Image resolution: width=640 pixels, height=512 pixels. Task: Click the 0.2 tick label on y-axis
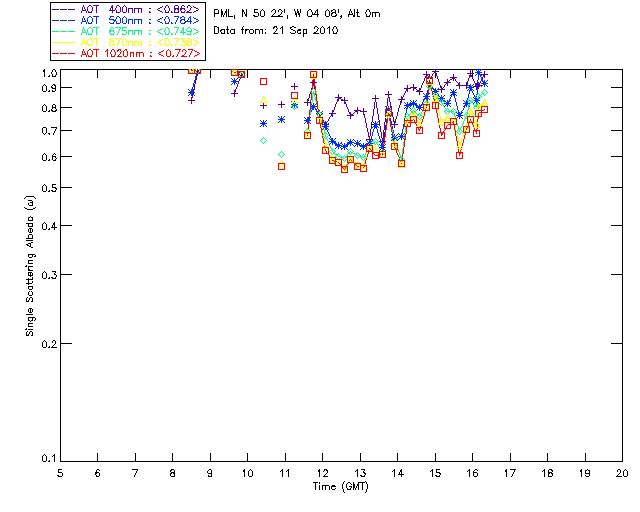tap(48, 344)
